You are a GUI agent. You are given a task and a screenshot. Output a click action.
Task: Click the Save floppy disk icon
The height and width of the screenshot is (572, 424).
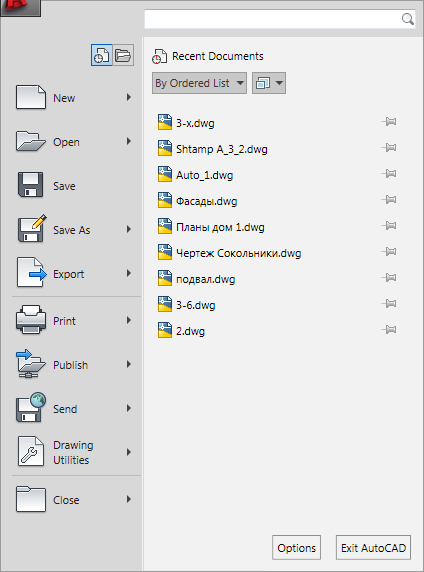point(31,185)
